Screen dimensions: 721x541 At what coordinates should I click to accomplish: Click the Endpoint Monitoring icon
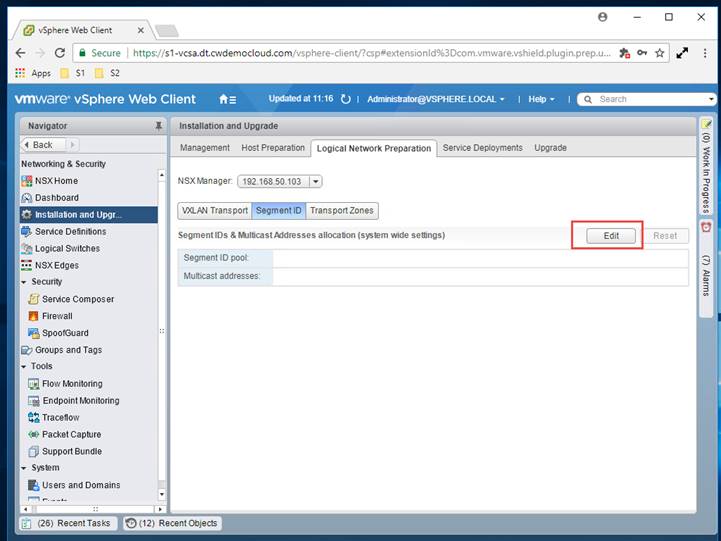tap(34, 401)
